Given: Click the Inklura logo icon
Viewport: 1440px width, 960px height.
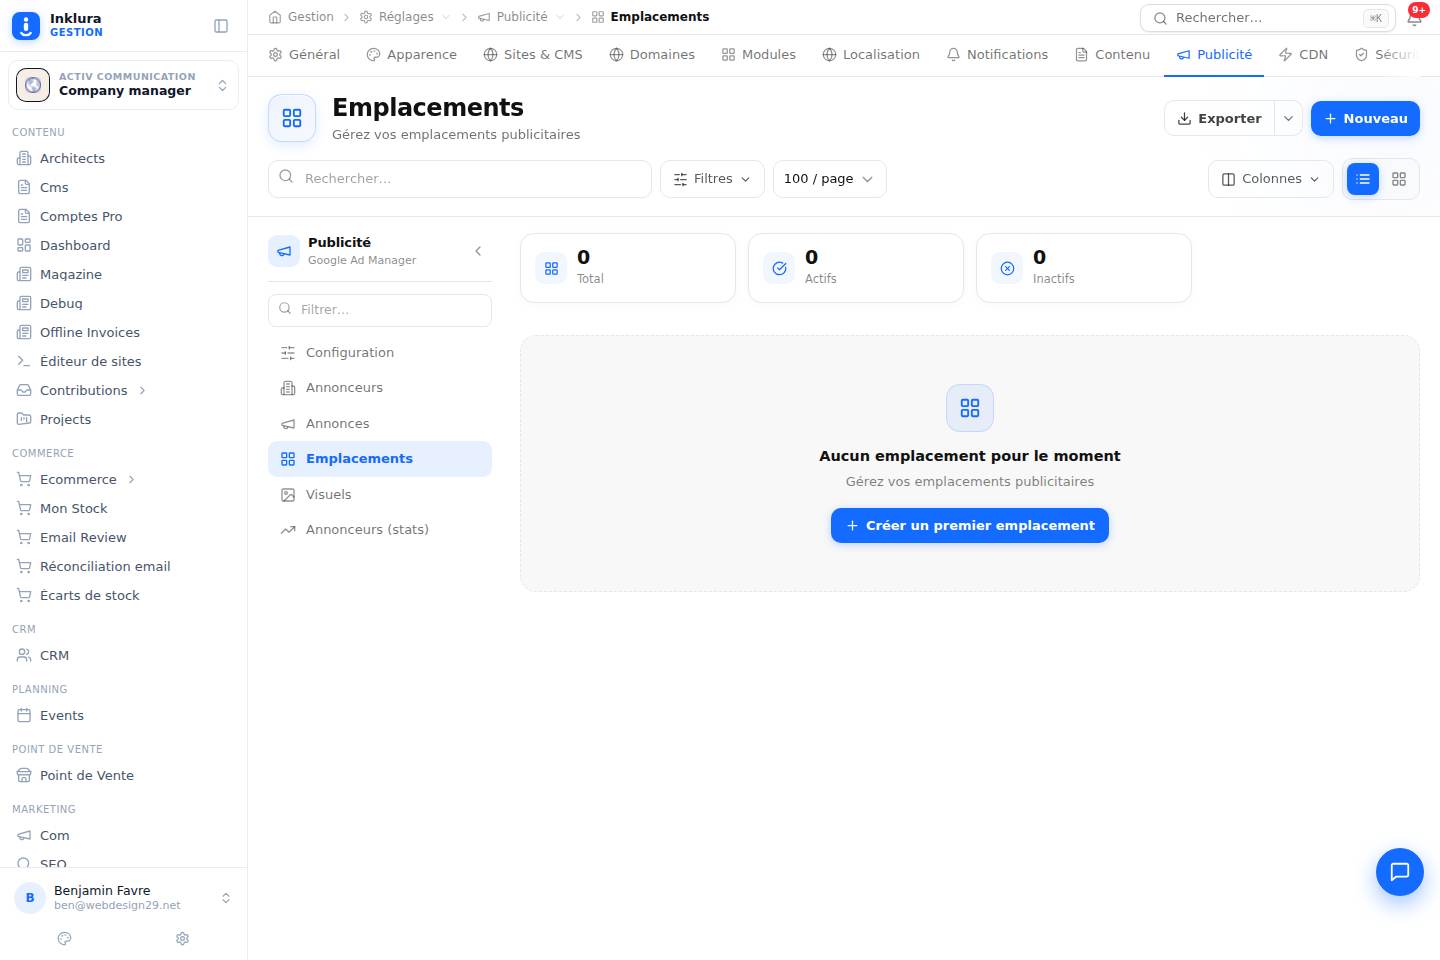Looking at the screenshot, I should coord(26,25).
